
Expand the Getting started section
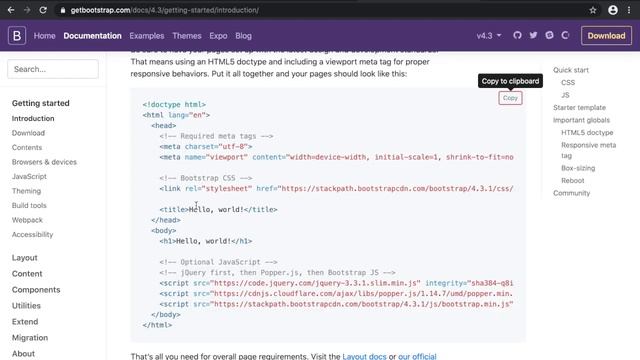point(40,103)
